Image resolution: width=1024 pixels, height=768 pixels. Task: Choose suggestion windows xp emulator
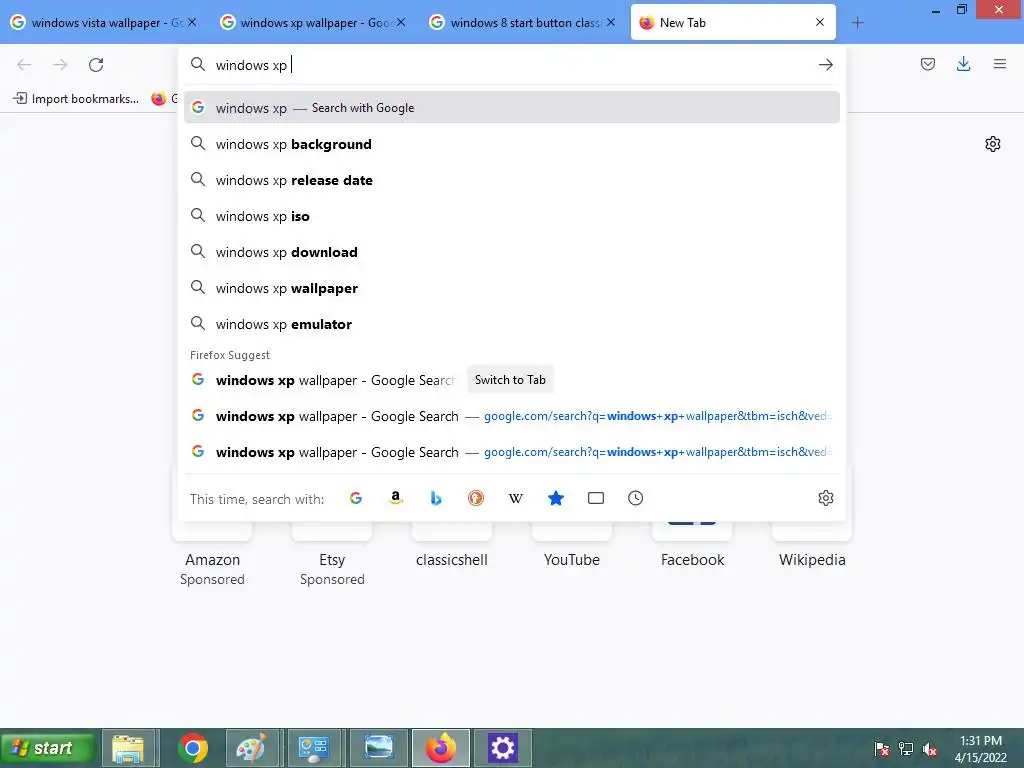[511, 324]
